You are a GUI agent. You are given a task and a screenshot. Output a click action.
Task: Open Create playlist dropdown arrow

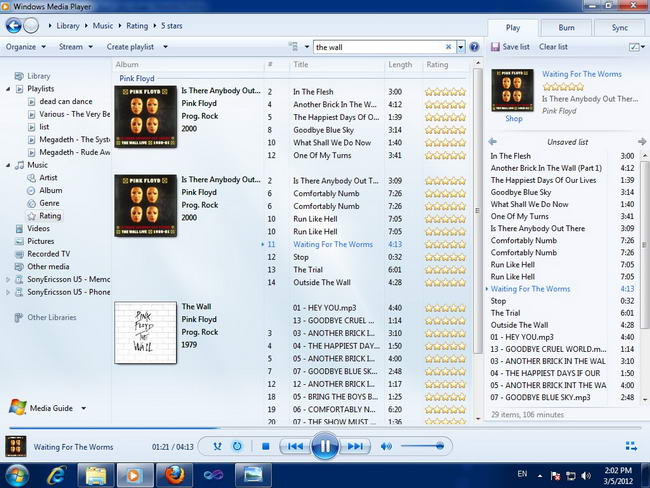click(165, 47)
